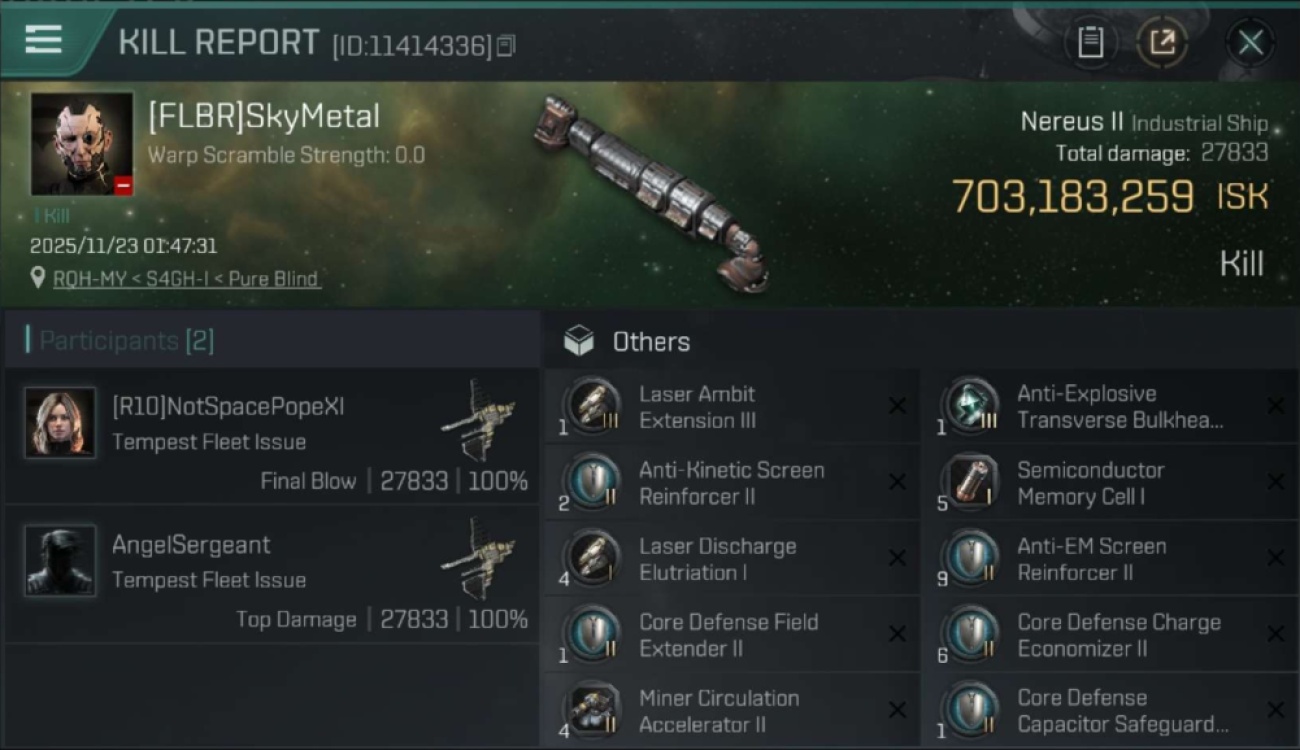The image size is (1300, 750).
Task: Open the hamburger menu
Action: (44, 40)
